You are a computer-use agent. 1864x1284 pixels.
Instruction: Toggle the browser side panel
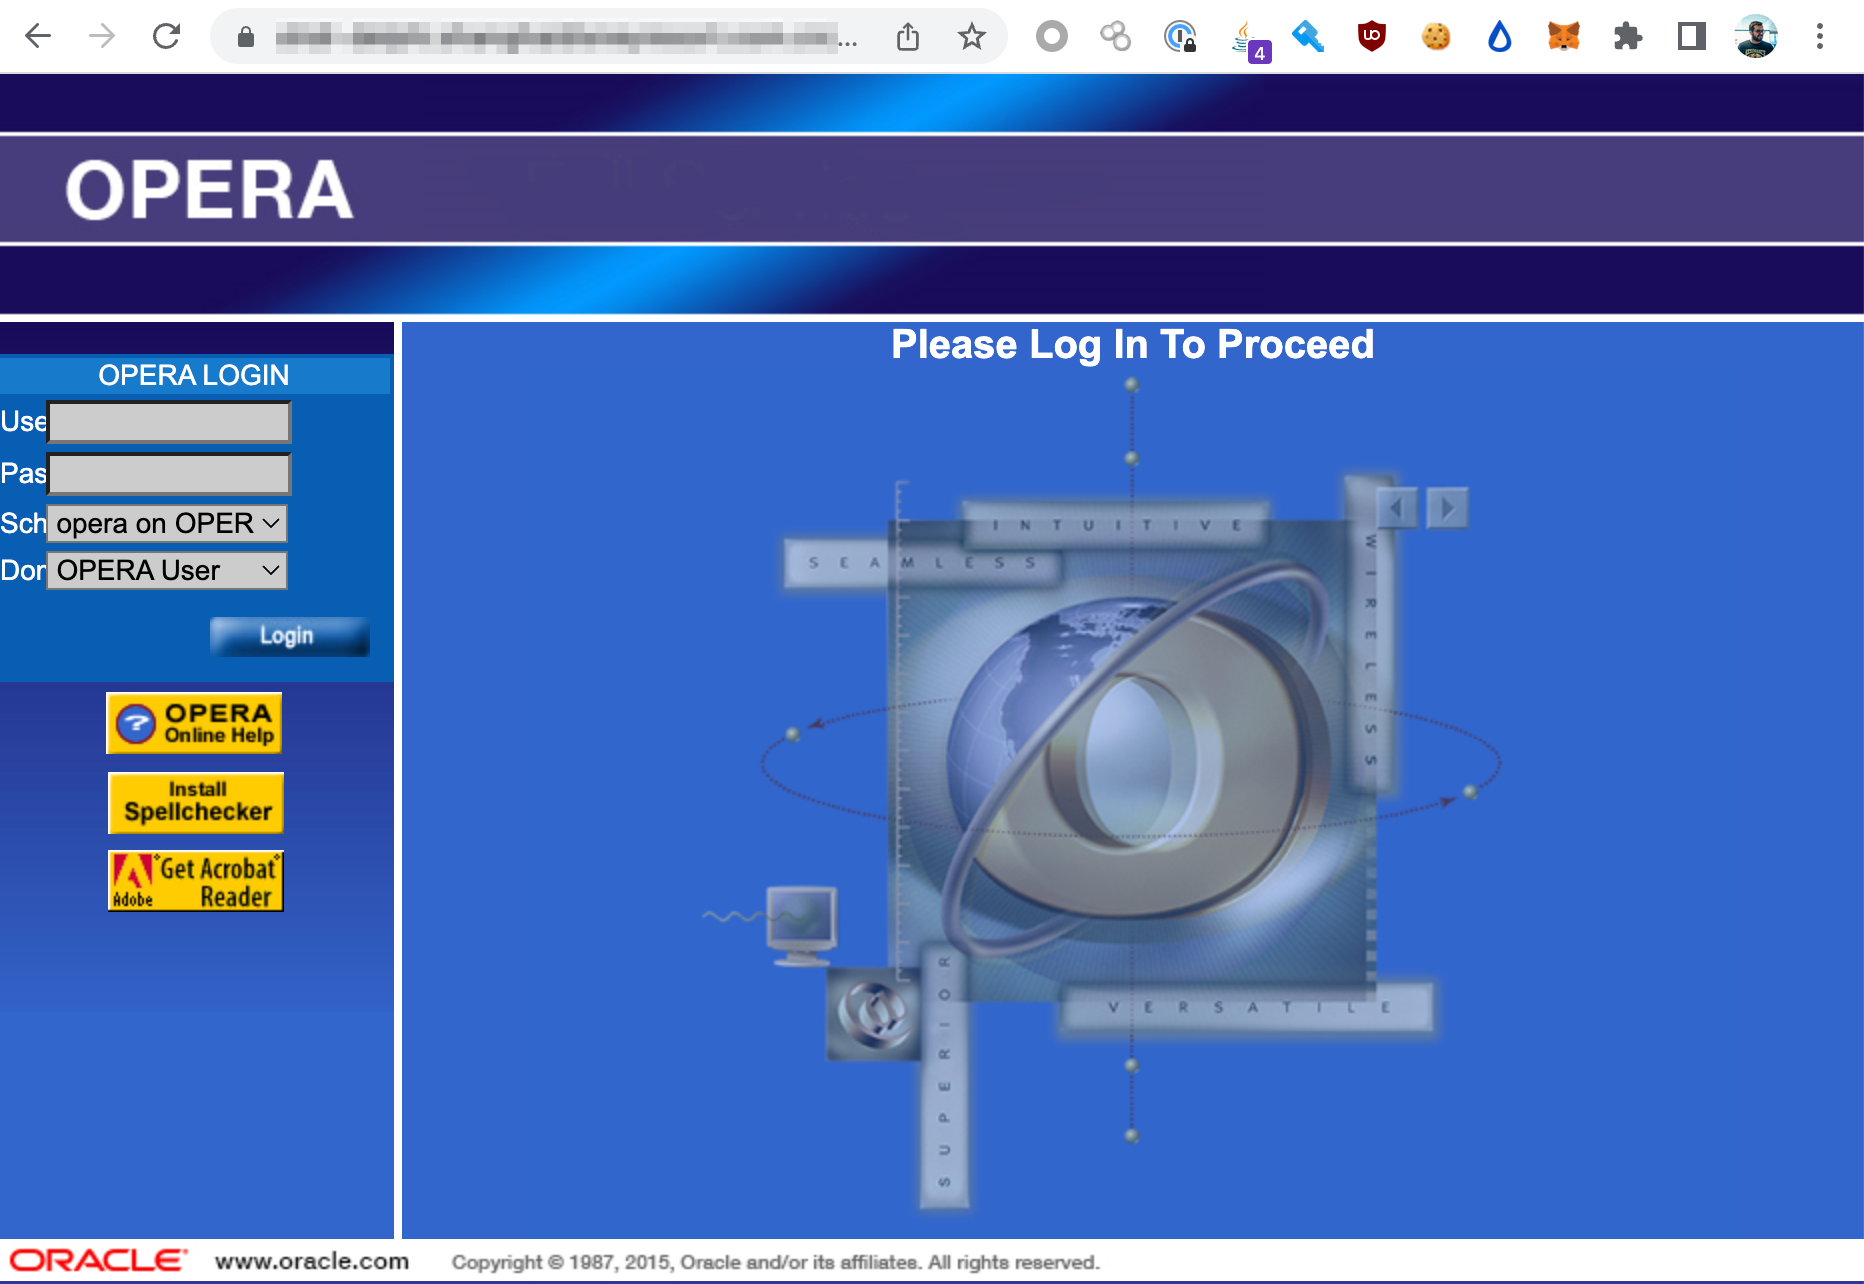(1692, 37)
